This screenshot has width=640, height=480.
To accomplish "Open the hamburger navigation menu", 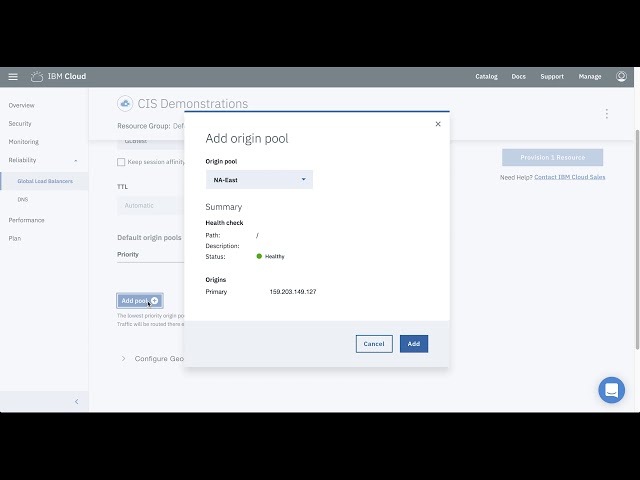I will tap(13, 76).
